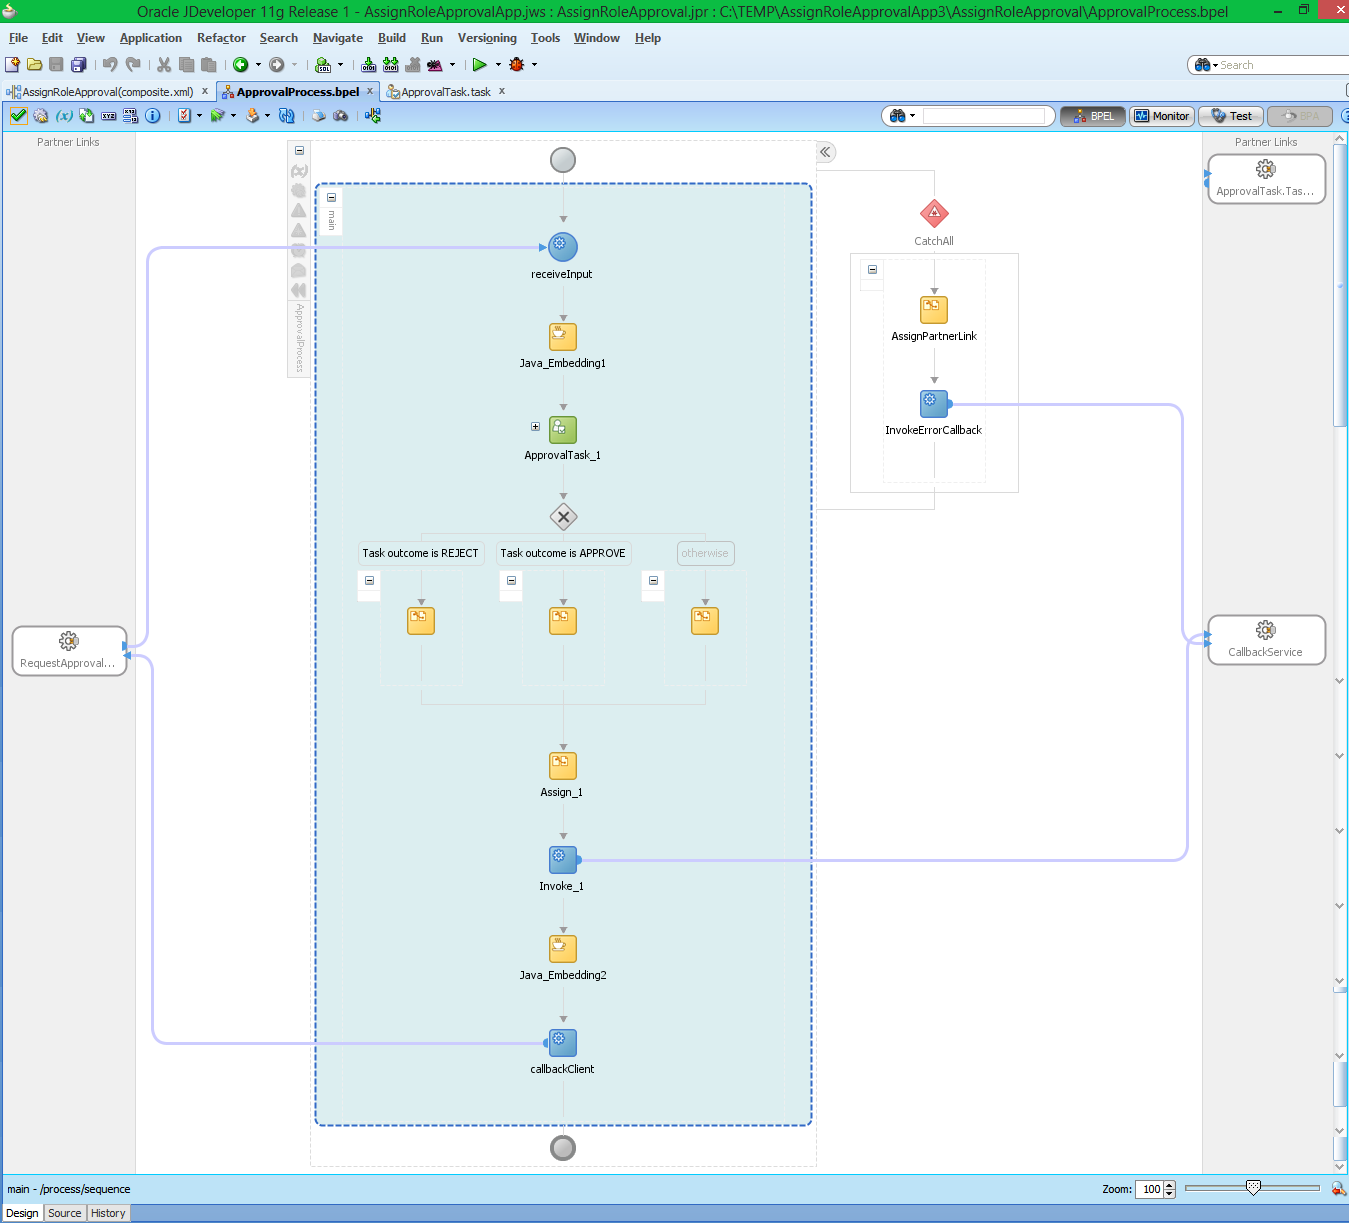Select the ApprovalTask.Tas... partner link
This screenshot has width=1349, height=1223.
[x=1266, y=179]
